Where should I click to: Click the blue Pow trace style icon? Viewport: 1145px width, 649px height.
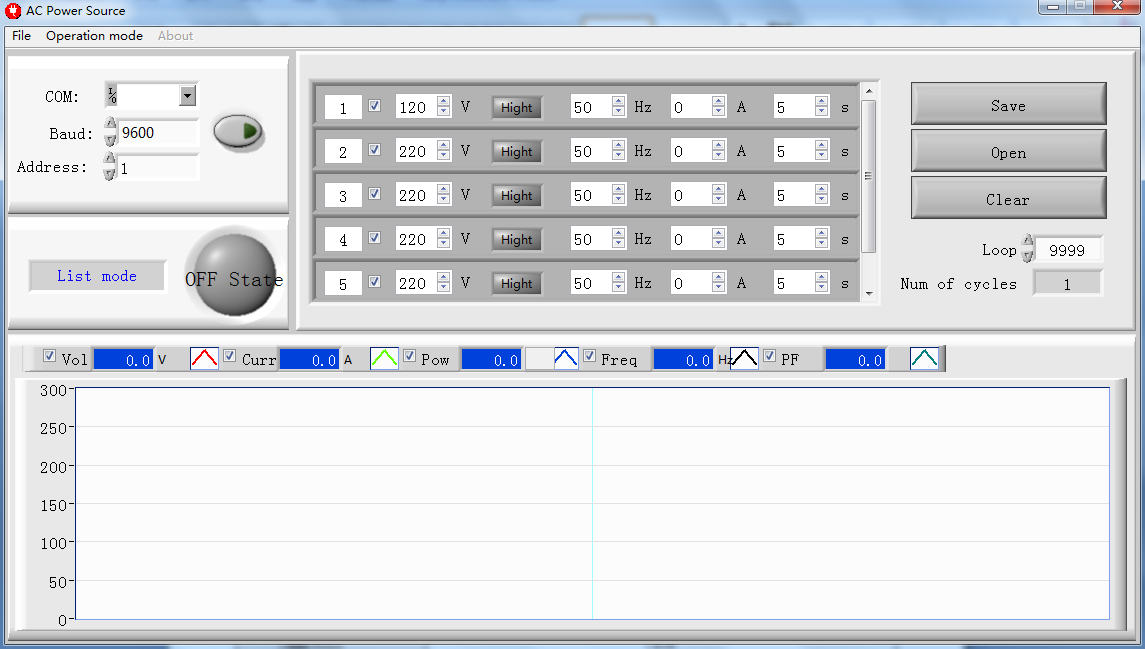(x=566, y=358)
